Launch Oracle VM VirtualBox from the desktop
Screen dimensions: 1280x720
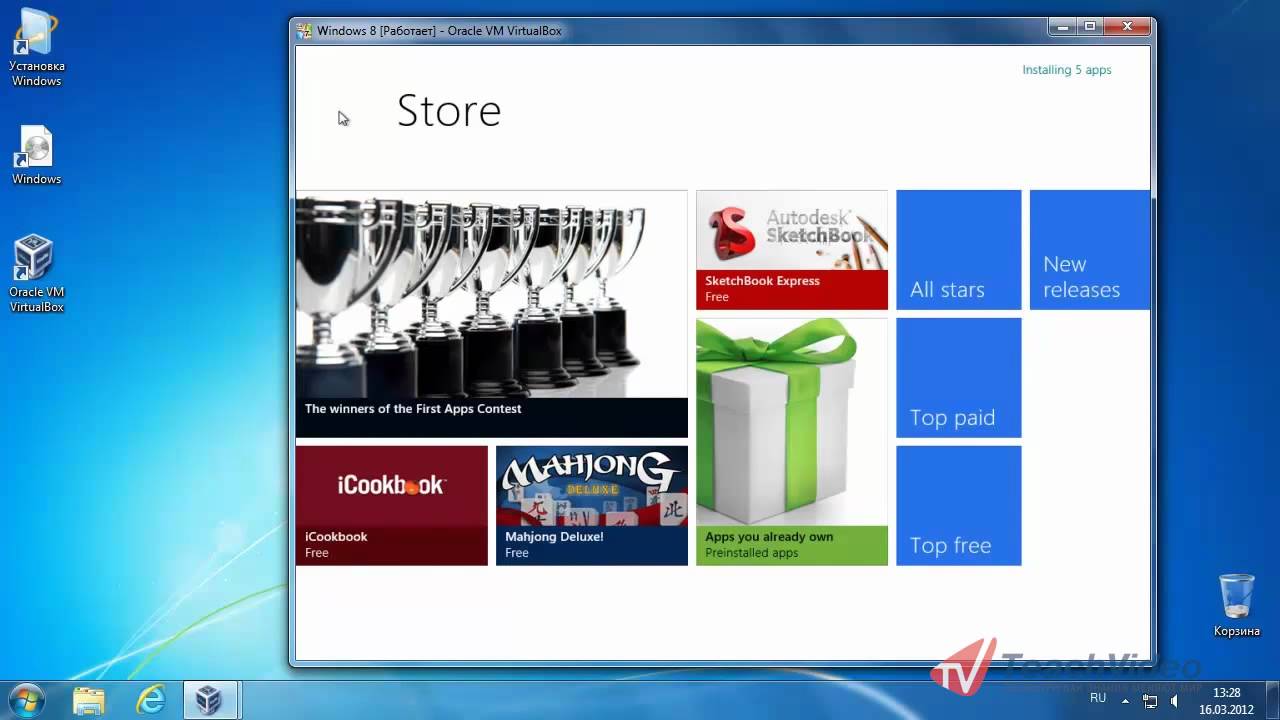[x=37, y=273]
